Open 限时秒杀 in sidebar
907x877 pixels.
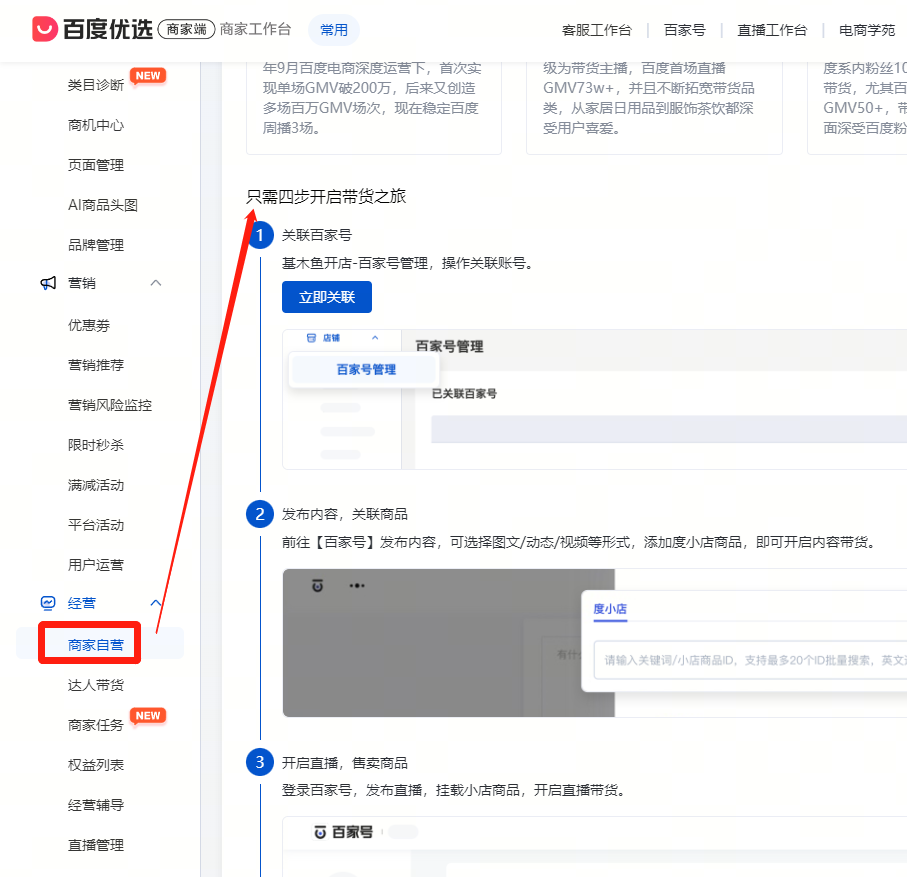96,445
